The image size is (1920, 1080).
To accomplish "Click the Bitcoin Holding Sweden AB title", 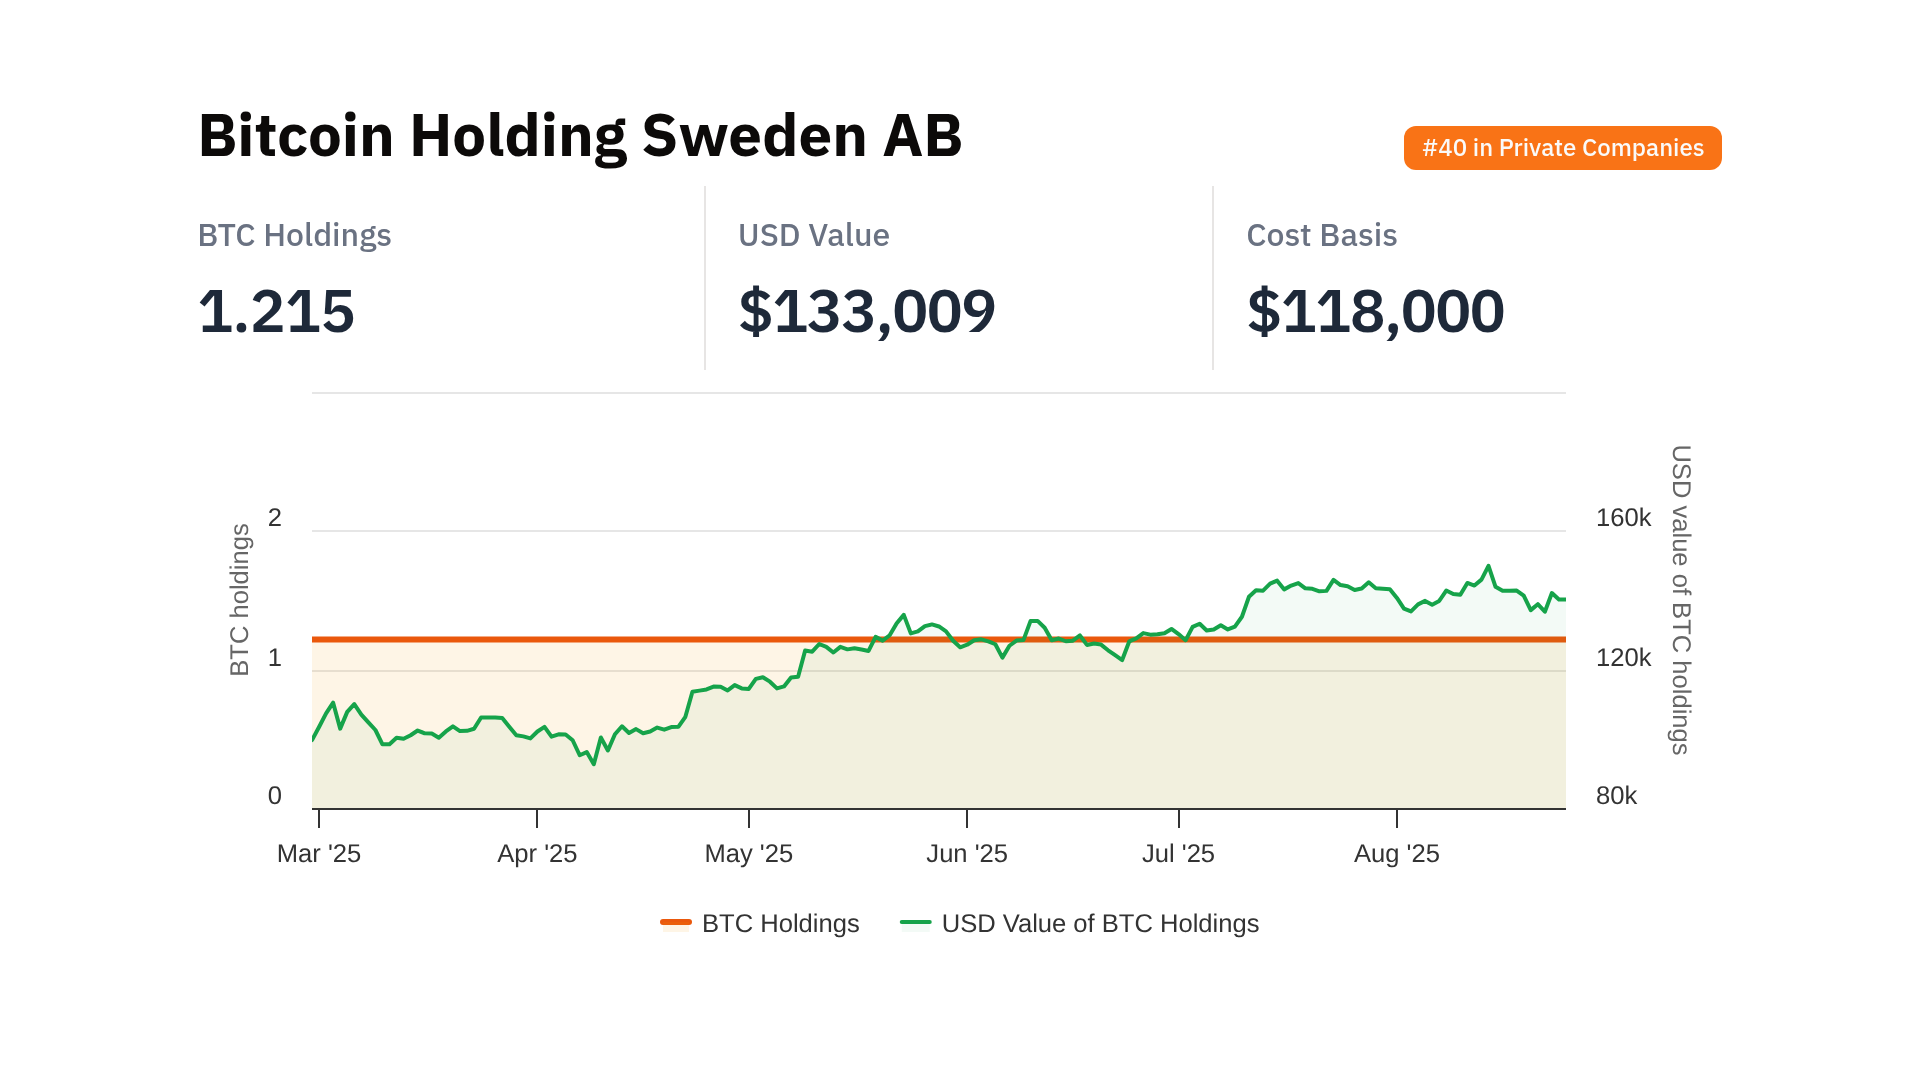I will click(580, 136).
